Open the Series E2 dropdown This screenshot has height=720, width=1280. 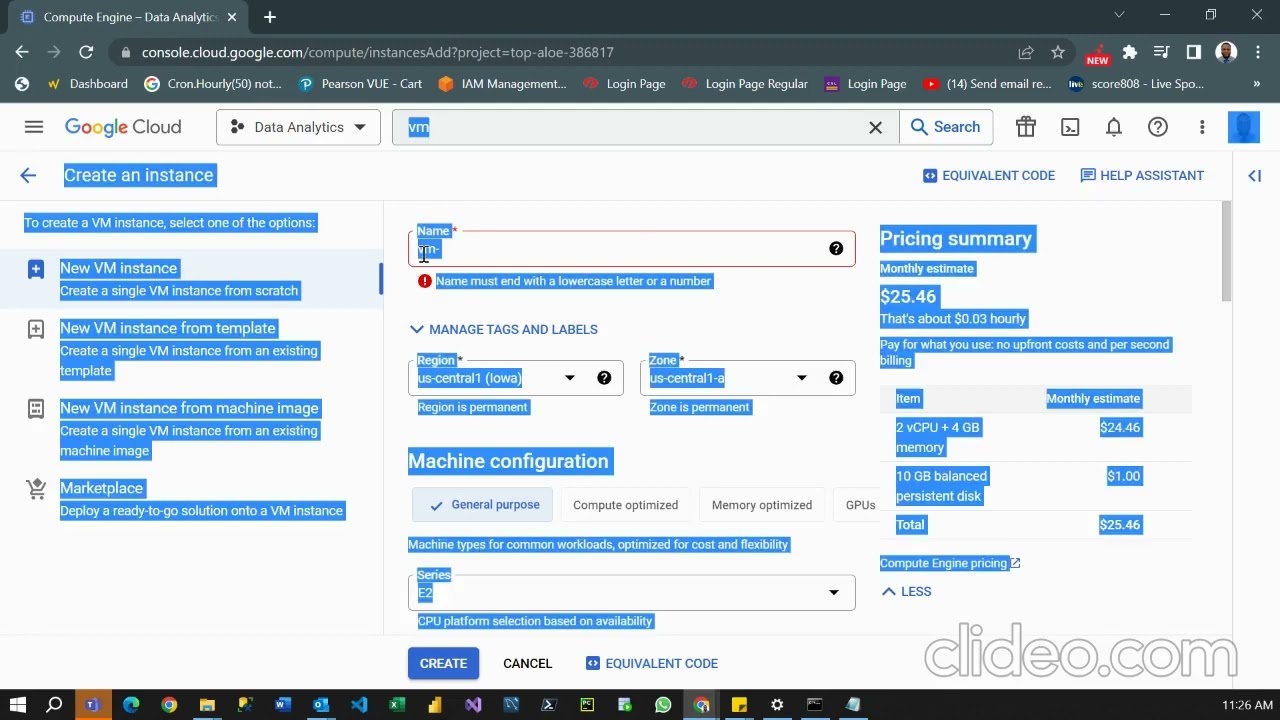[631, 592]
